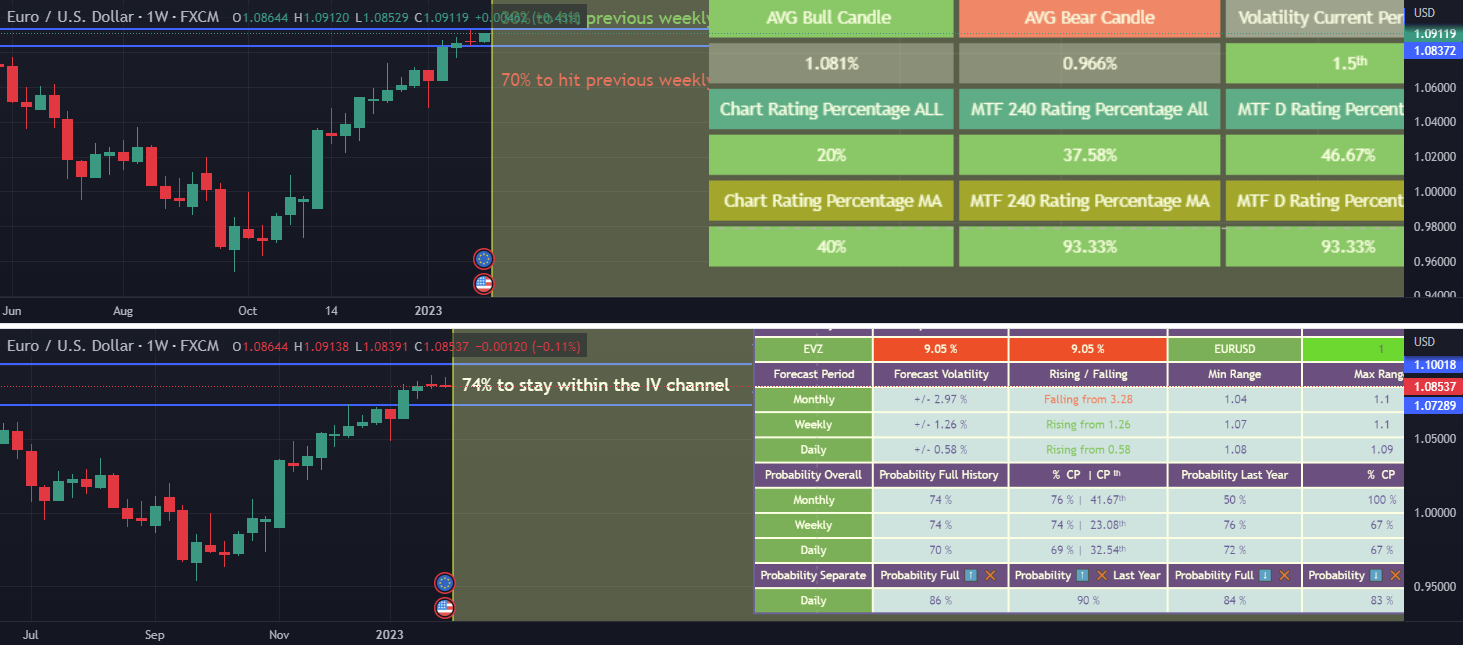Click the AVG Bull Candle header cell
This screenshot has width=1463, height=645.
830,18
